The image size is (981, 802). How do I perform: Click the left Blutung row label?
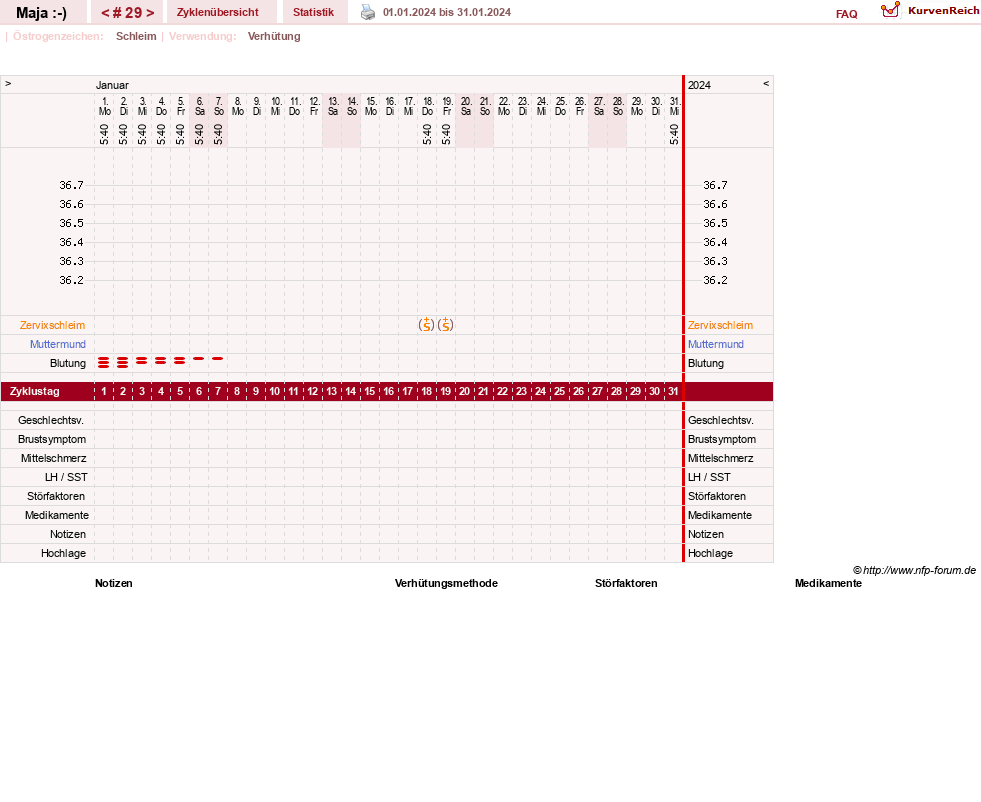[x=68, y=363]
